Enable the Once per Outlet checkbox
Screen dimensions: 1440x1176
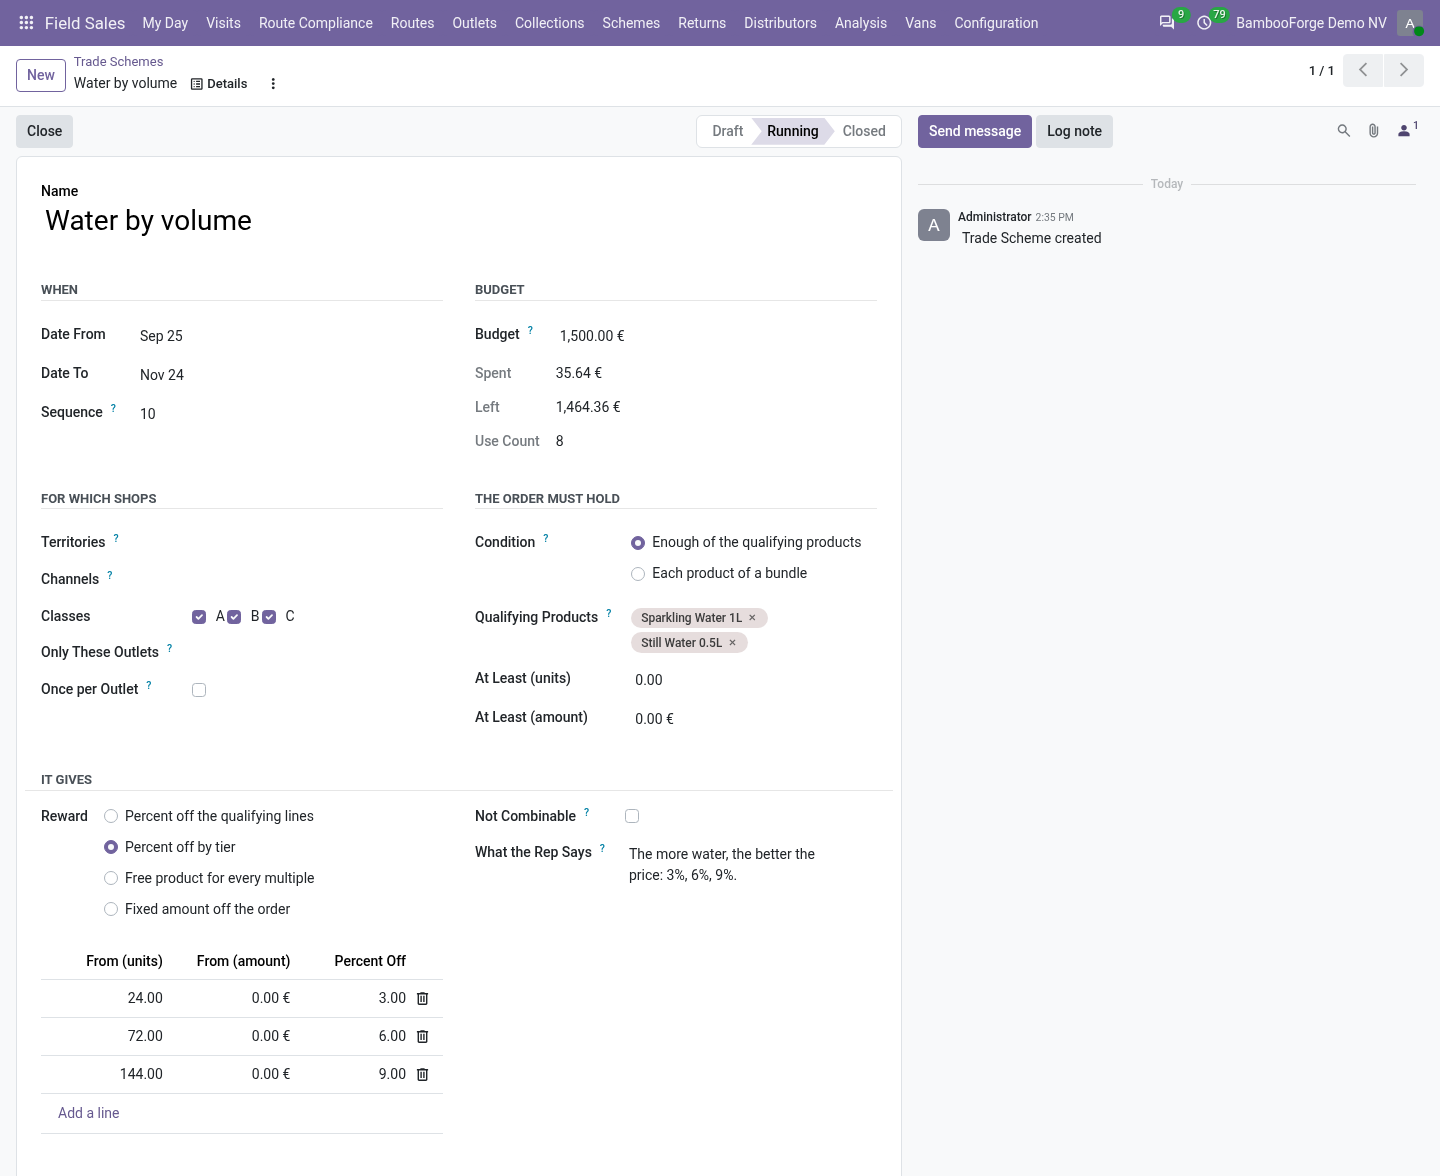[199, 690]
